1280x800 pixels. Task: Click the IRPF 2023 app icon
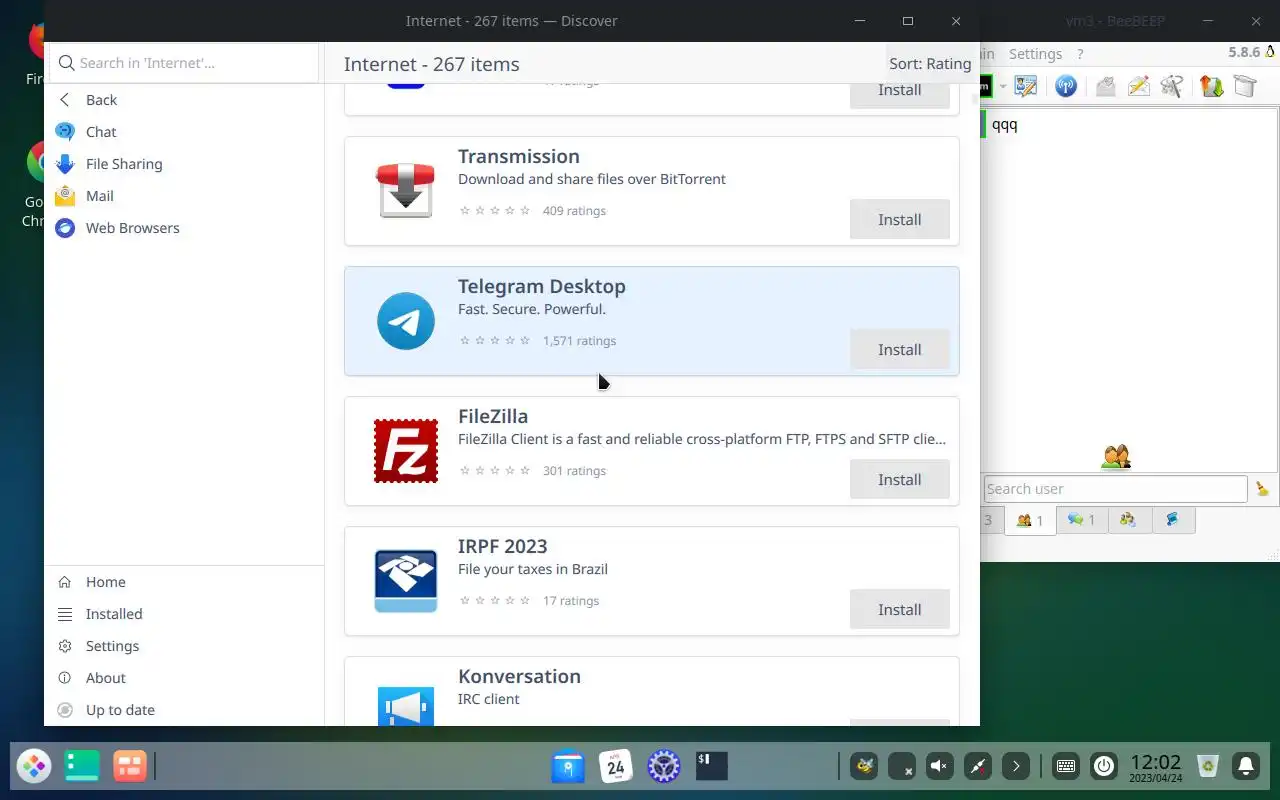(x=406, y=581)
